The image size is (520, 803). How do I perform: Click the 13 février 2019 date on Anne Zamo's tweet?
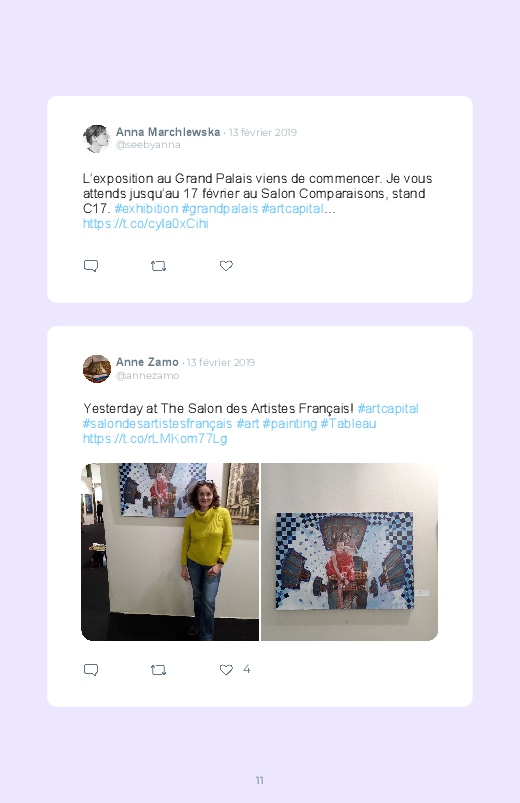tap(221, 363)
